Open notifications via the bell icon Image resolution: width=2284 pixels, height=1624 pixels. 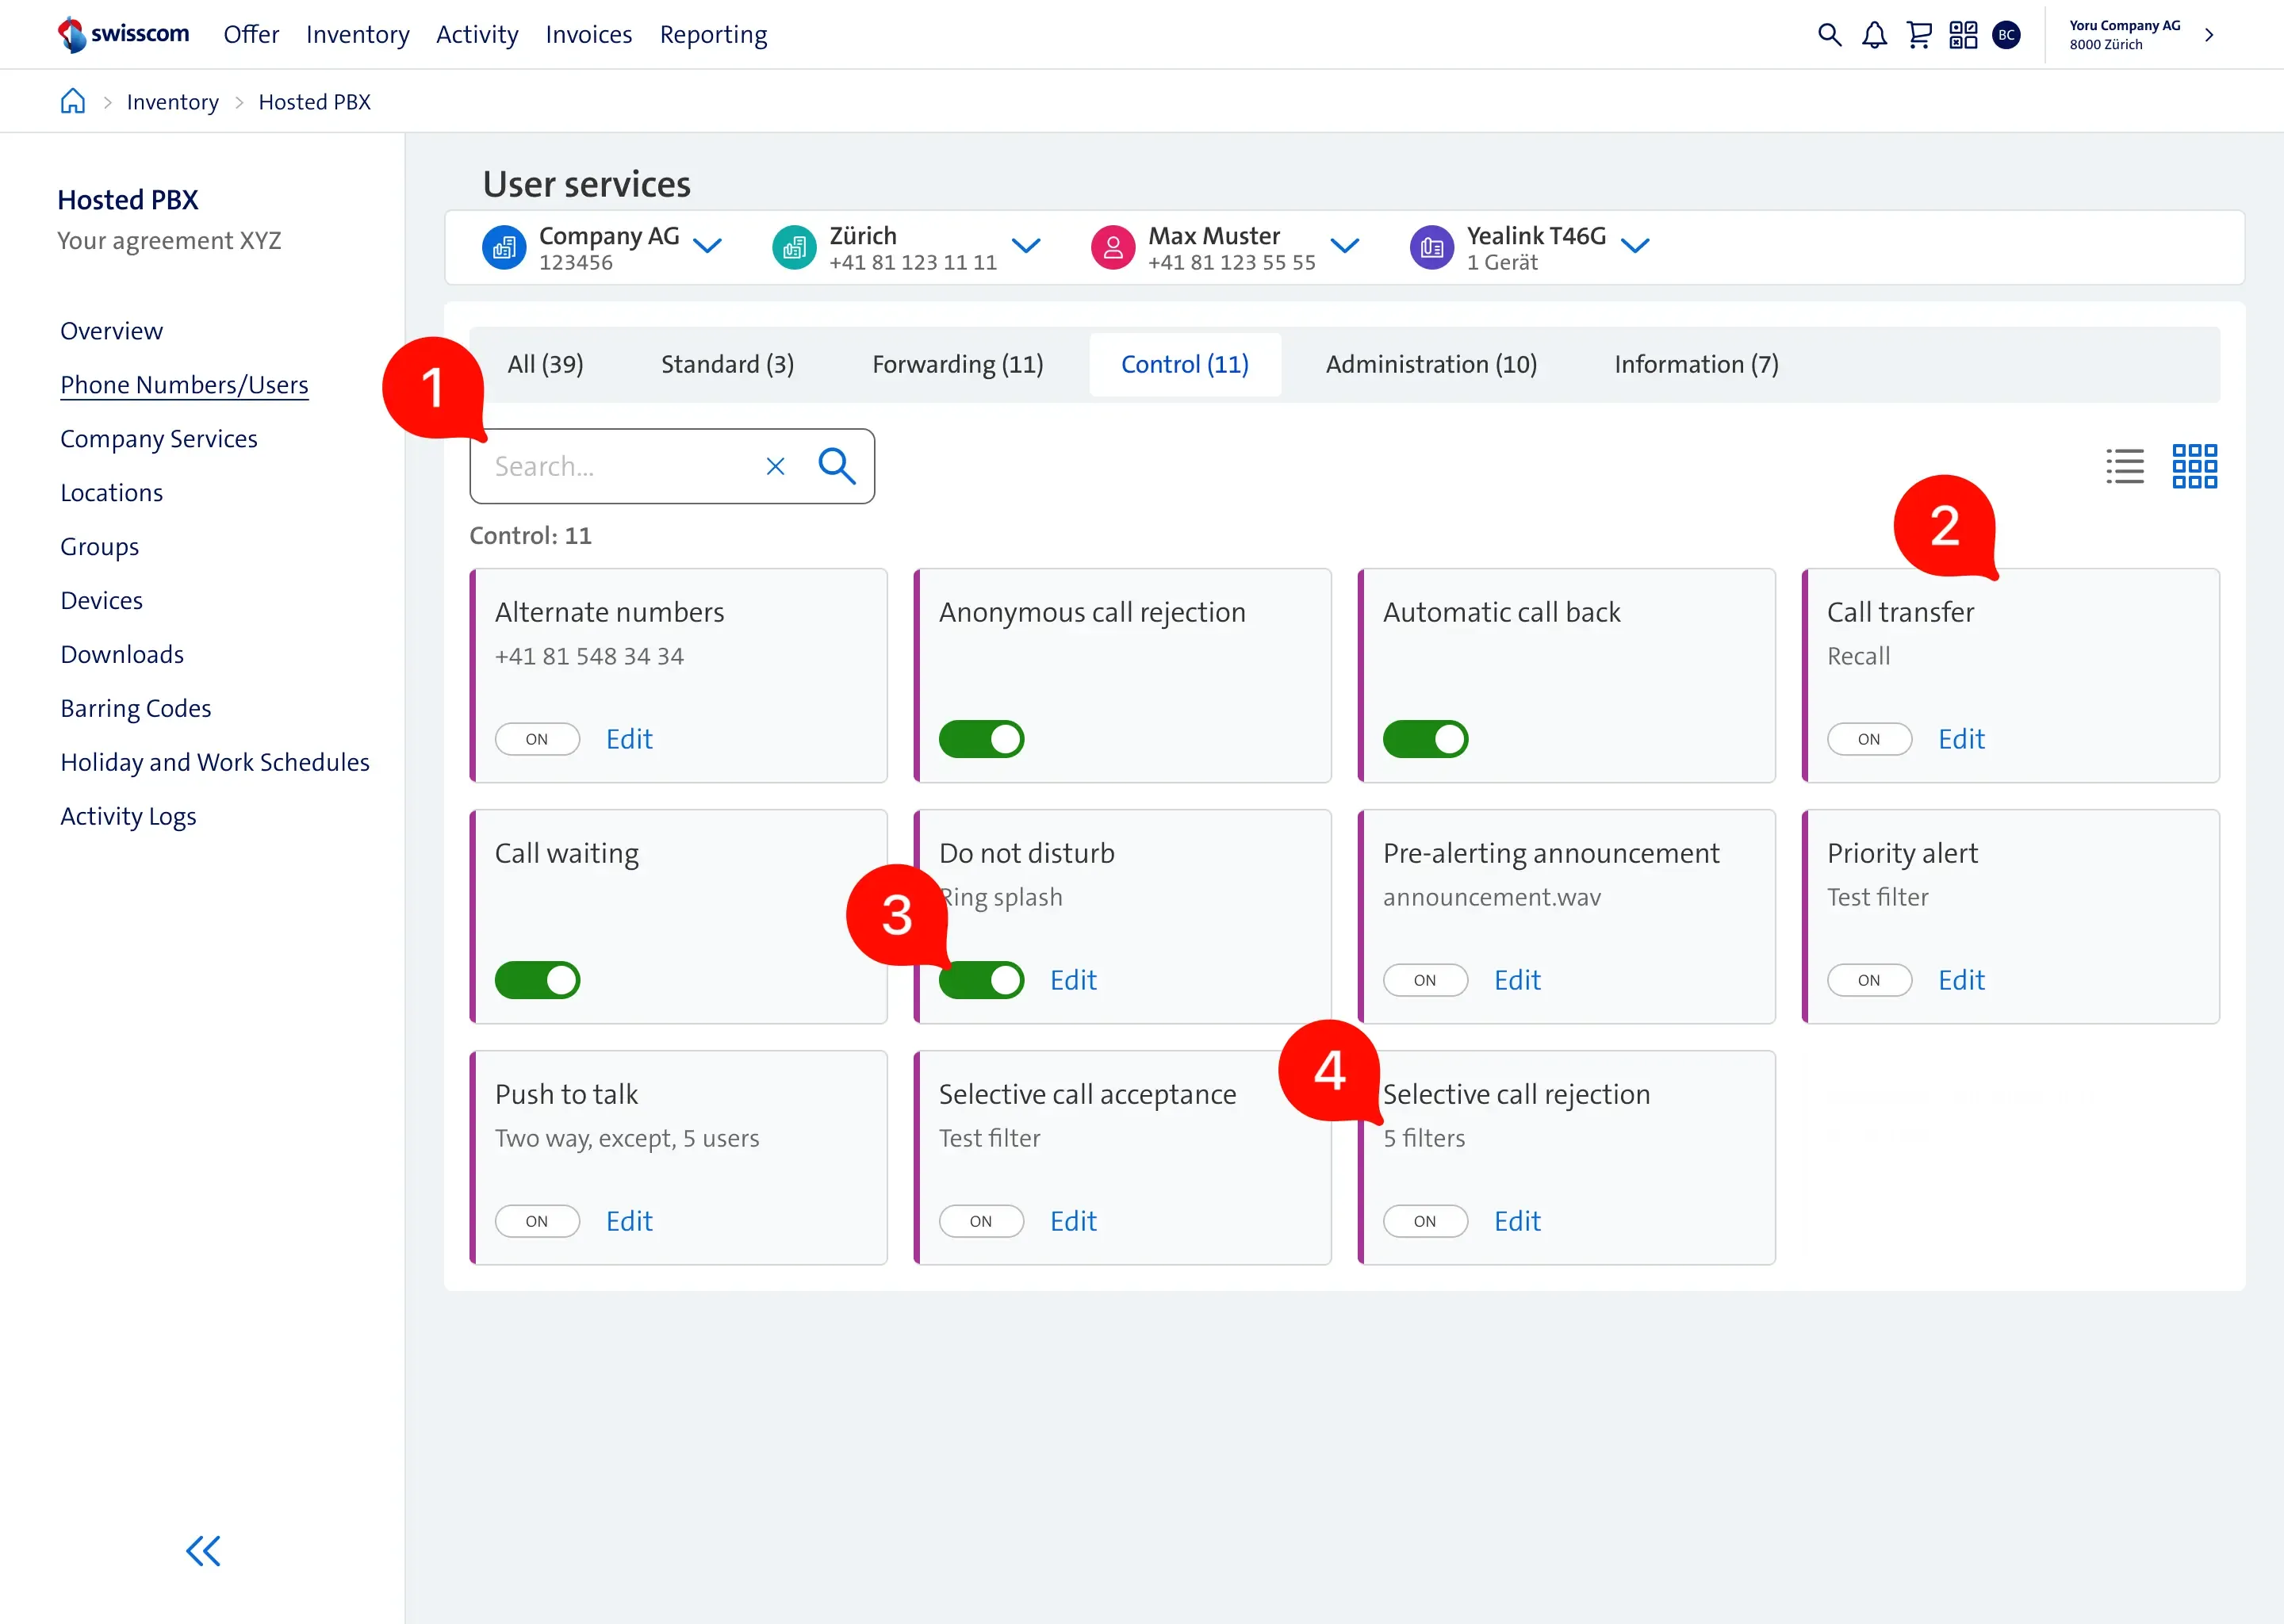tap(1874, 34)
